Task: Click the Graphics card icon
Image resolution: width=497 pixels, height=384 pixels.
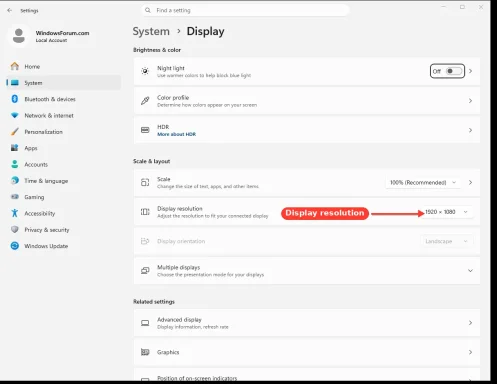Action: pyautogui.click(x=145, y=352)
